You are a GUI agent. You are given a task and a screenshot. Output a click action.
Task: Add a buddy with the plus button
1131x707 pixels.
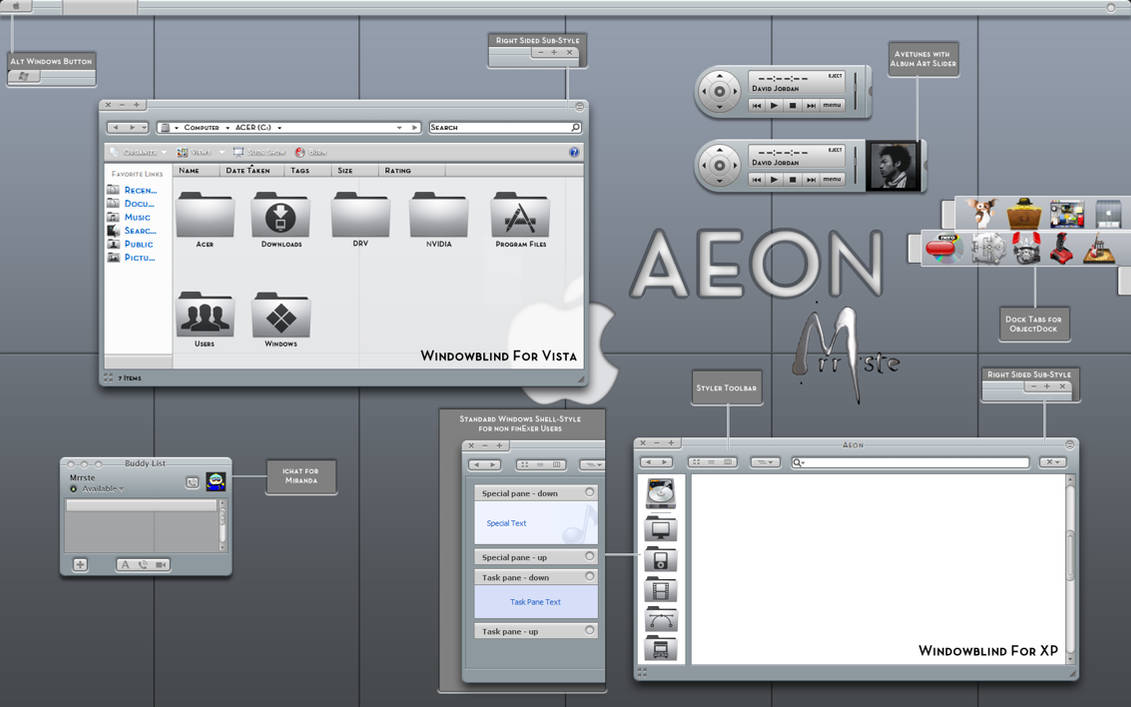tap(79, 564)
